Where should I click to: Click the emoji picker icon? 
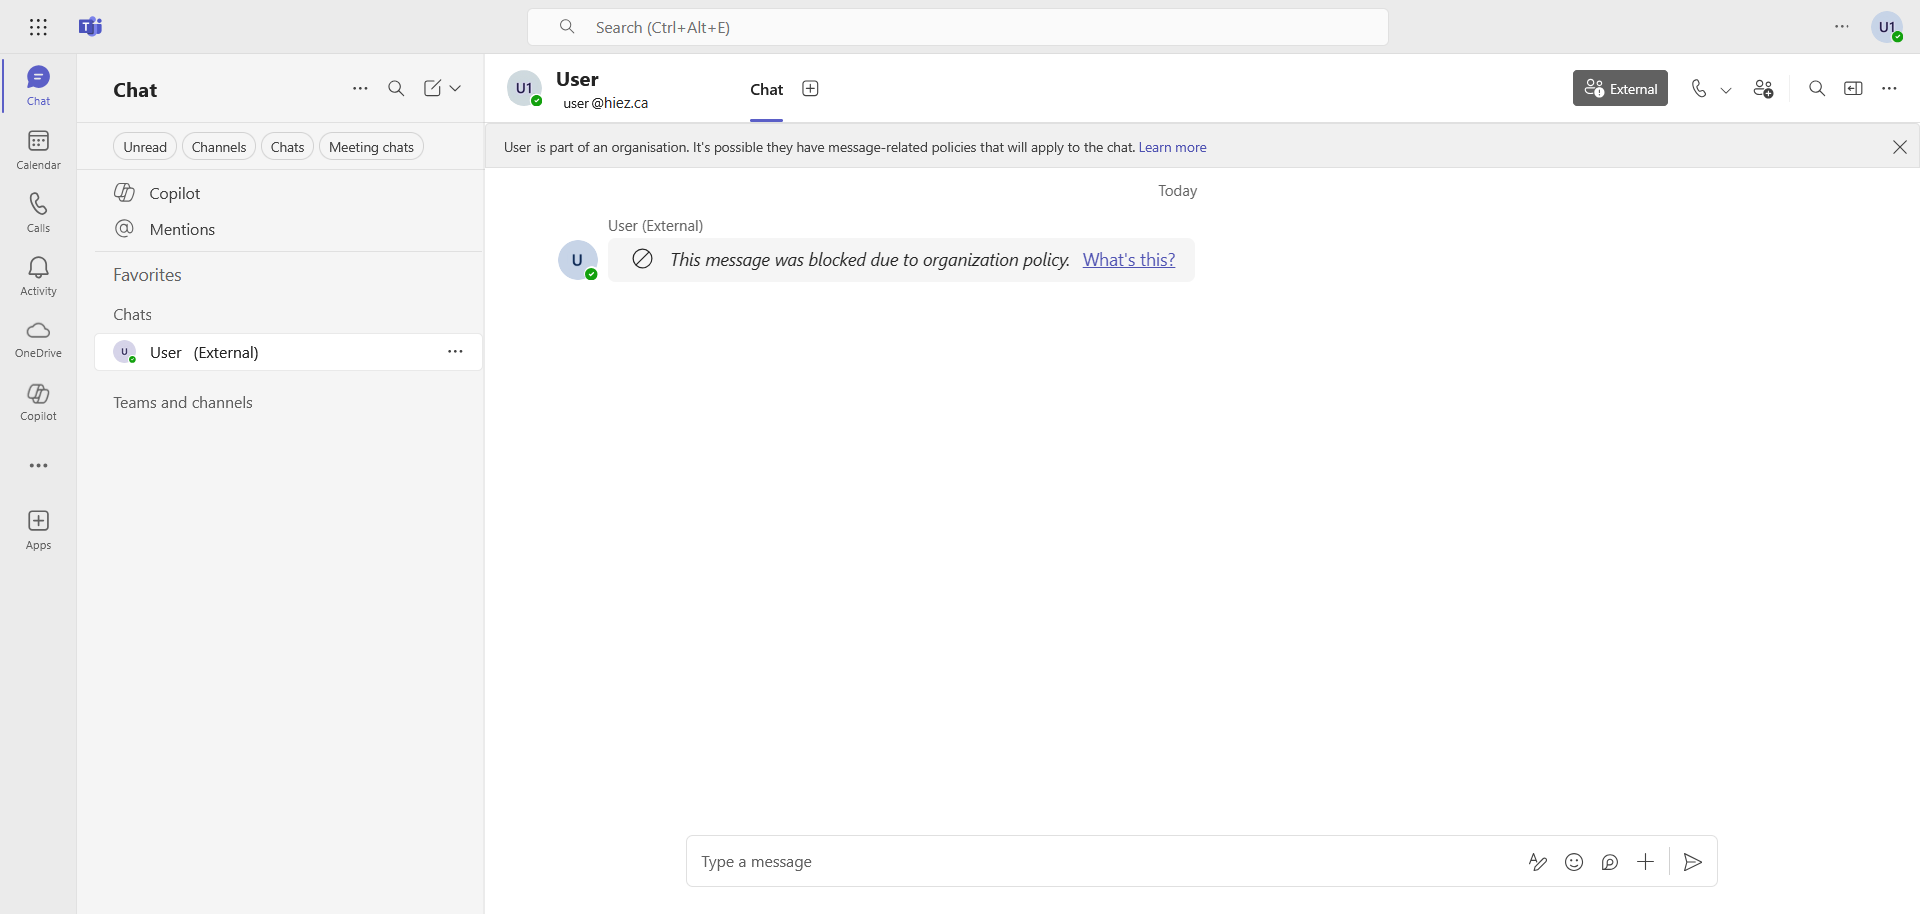point(1574,862)
